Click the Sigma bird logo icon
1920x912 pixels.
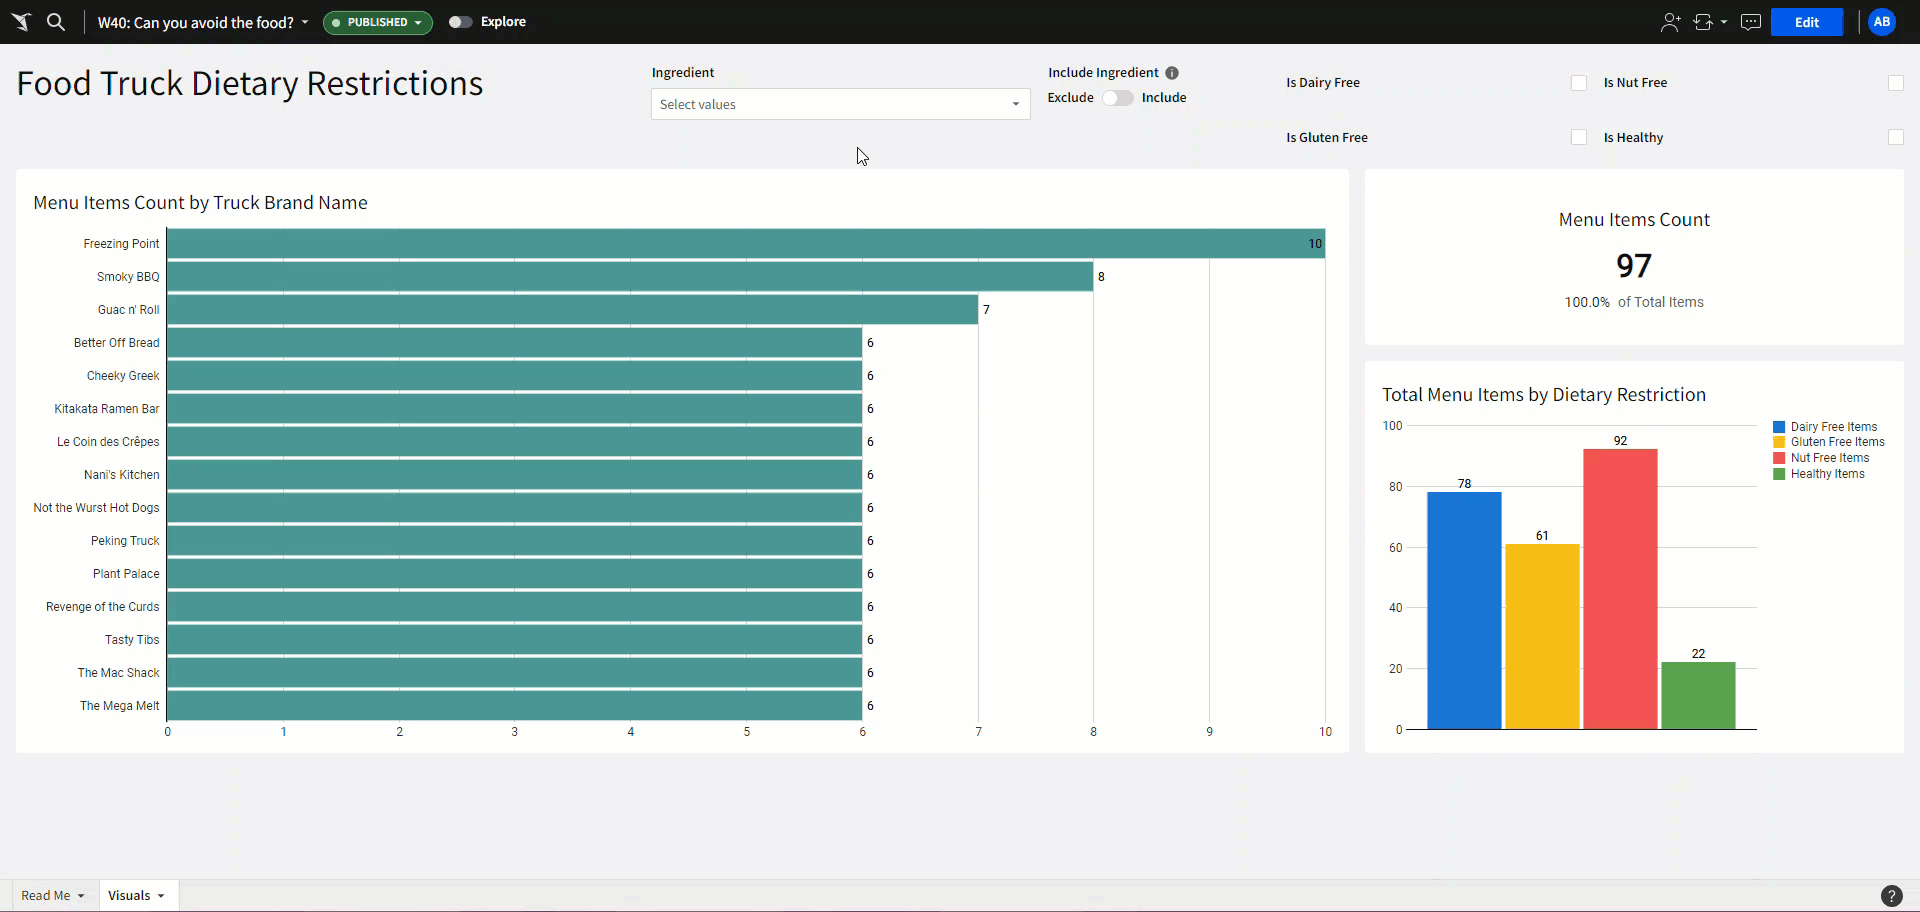point(22,22)
